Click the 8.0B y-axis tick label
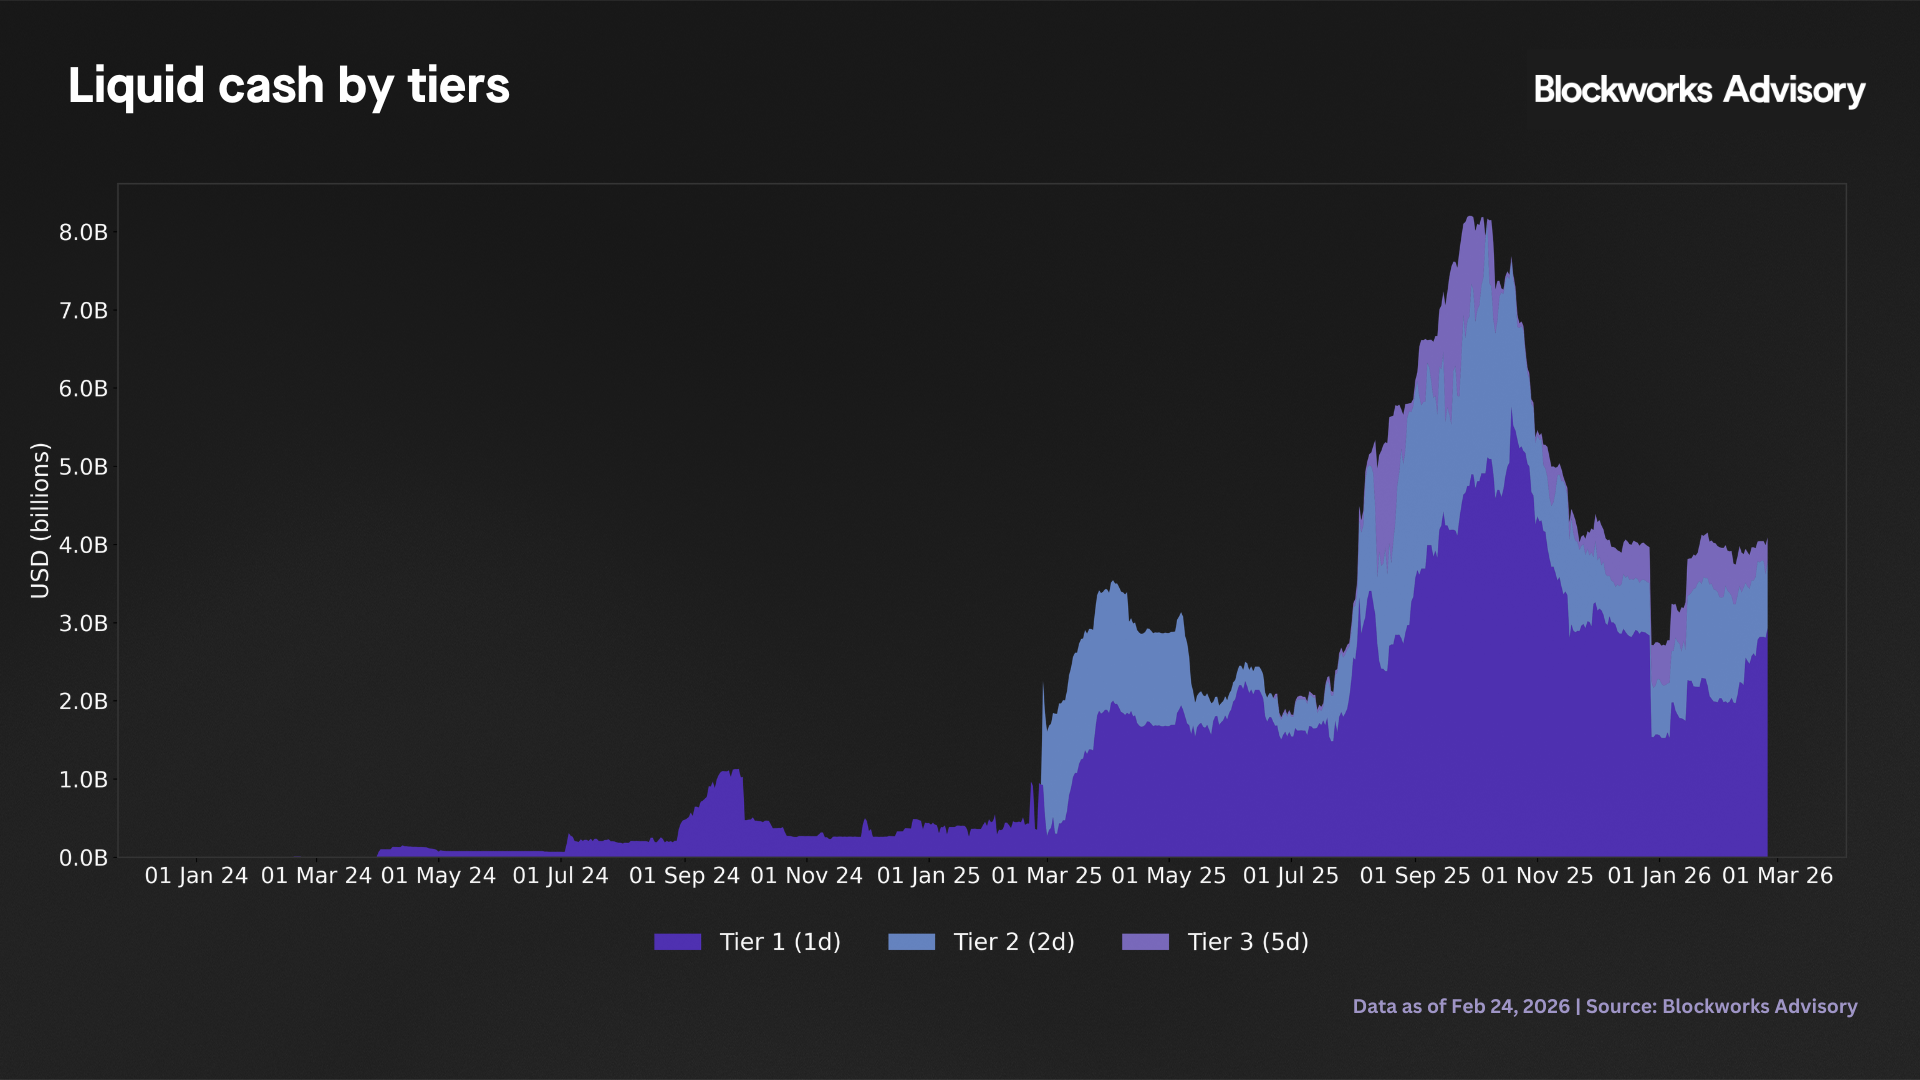Screen dimensions: 1920x1080 click(83, 232)
